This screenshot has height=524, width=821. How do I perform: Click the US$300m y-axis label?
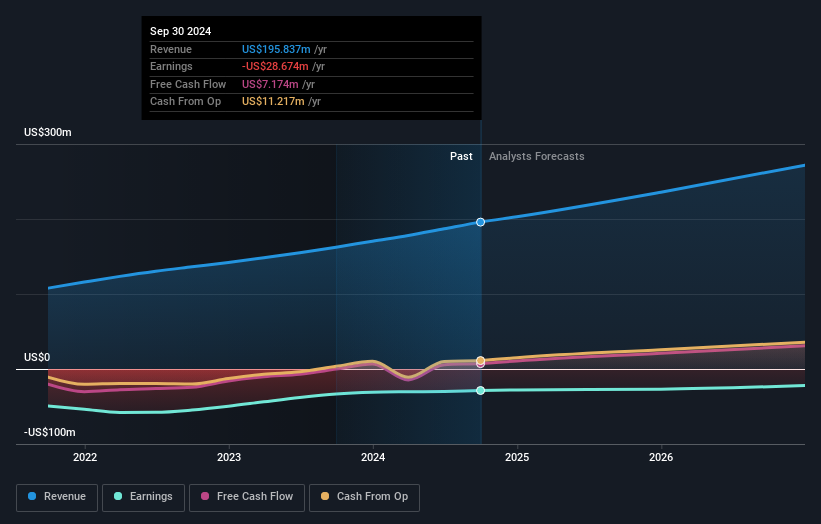pyautogui.click(x=48, y=132)
